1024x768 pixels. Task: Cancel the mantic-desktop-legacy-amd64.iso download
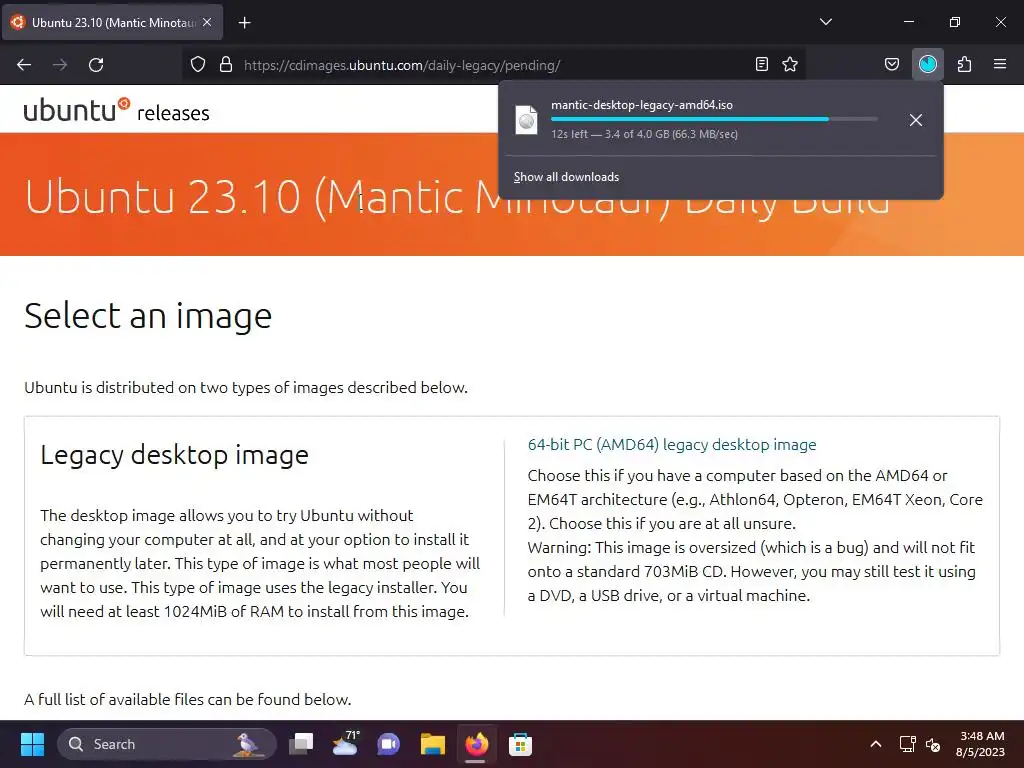916,120
